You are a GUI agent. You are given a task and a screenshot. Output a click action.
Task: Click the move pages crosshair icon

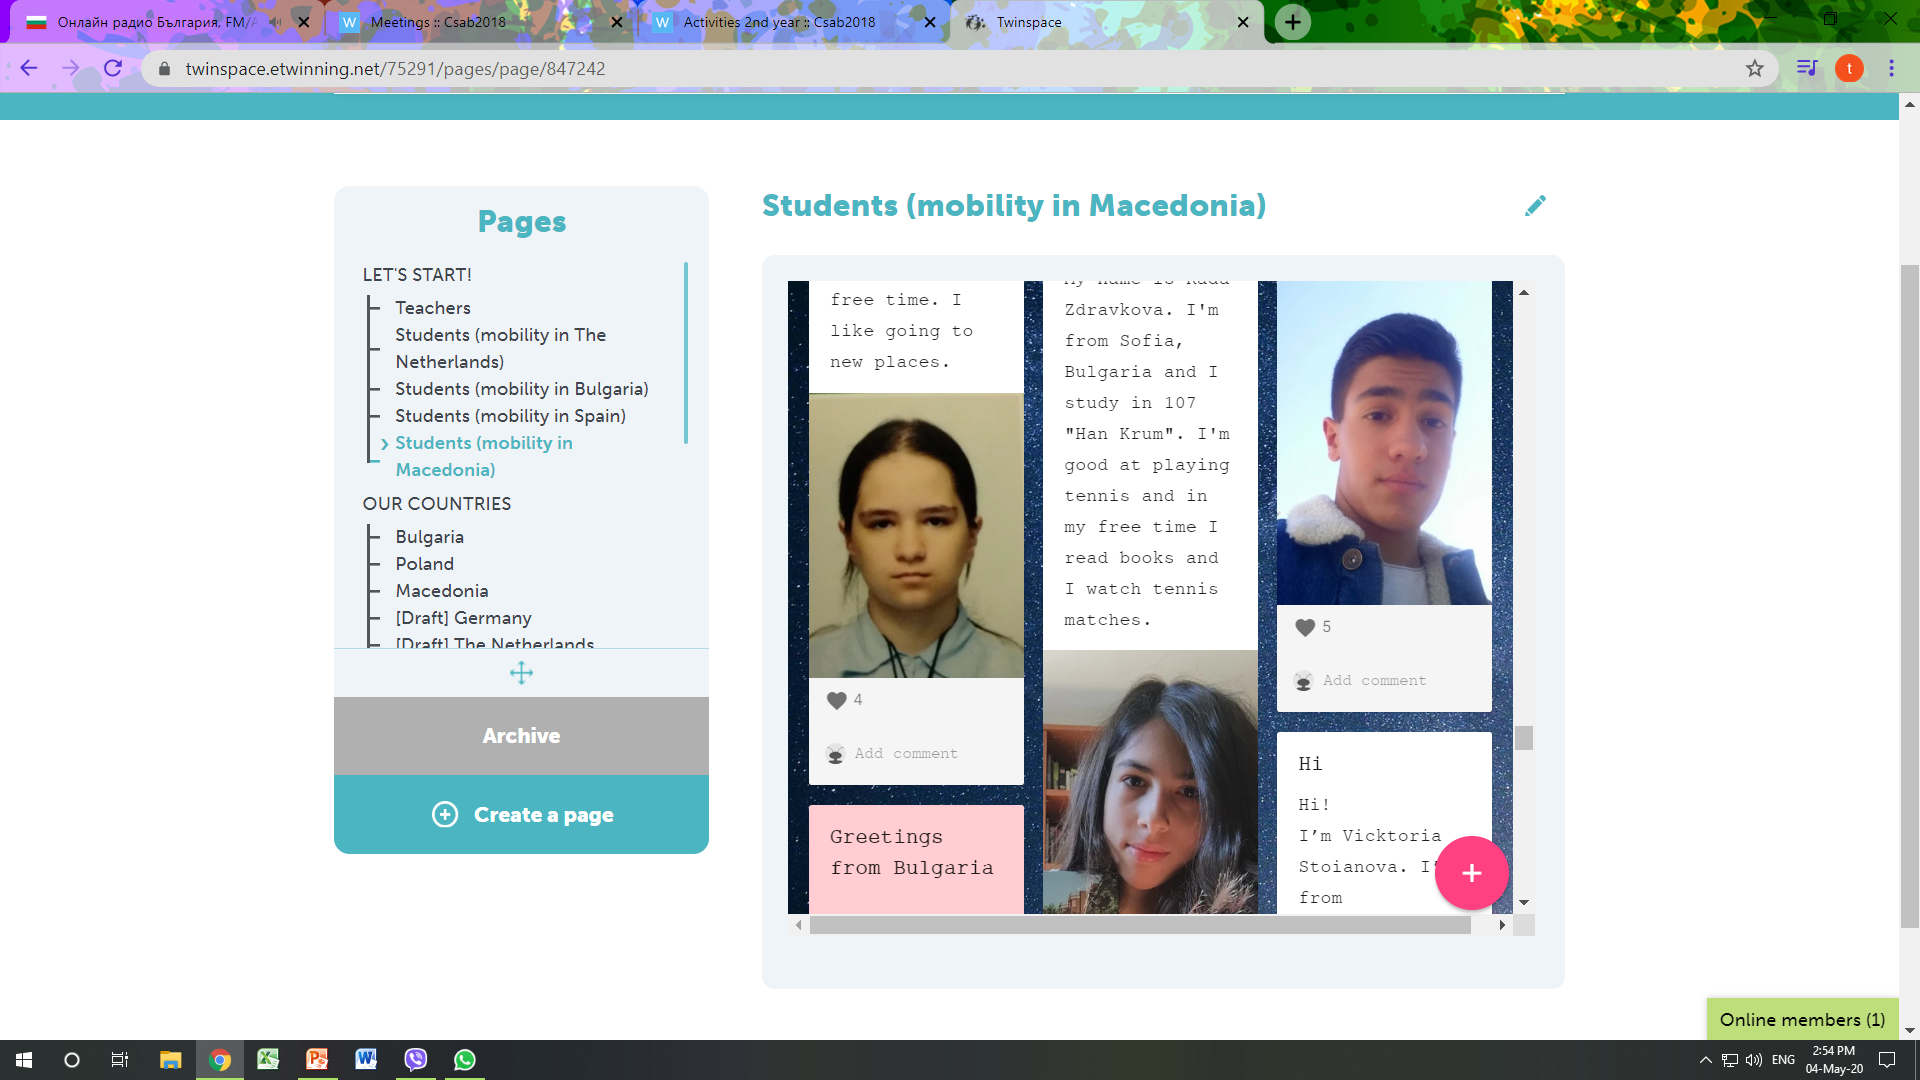[521, 673]
